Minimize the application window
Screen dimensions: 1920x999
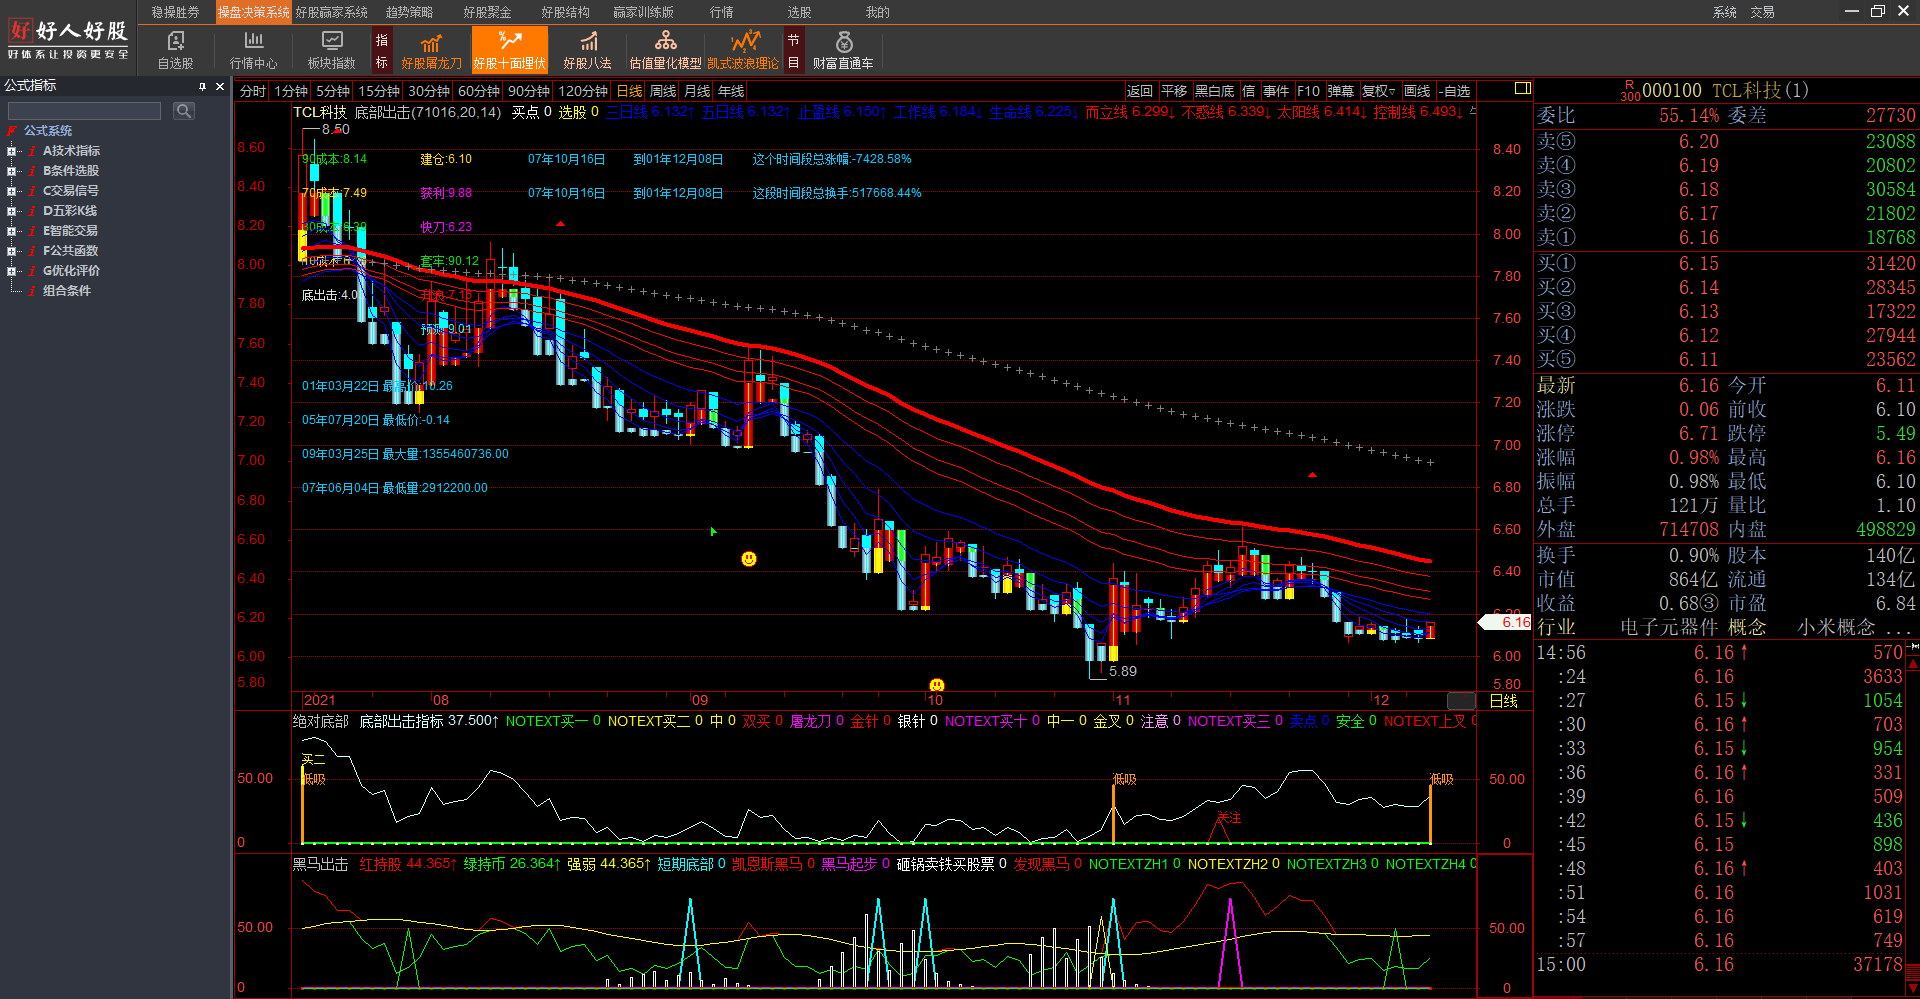tap(1851, 11)
